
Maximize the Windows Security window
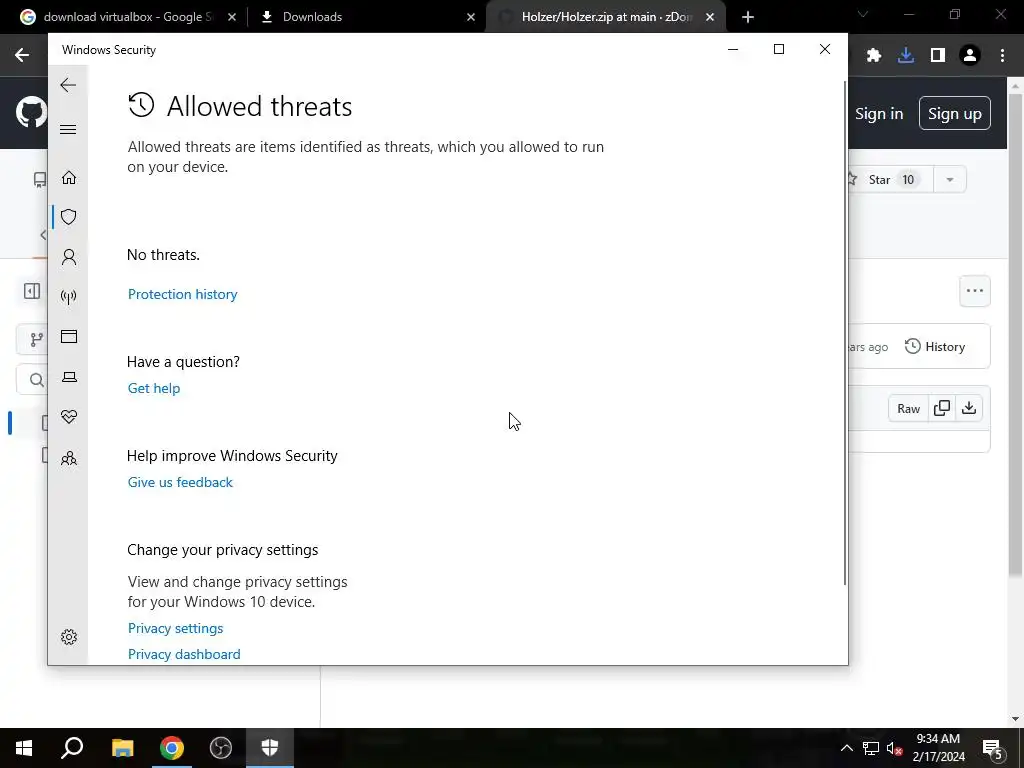[778, 49]
